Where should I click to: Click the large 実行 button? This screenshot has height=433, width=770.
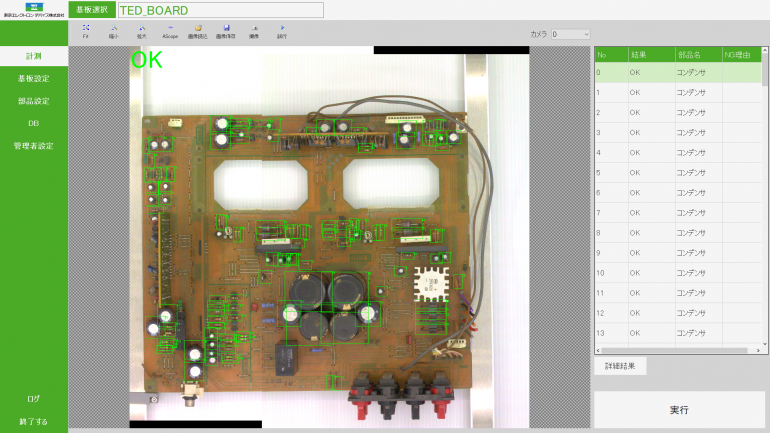point(679,409)
